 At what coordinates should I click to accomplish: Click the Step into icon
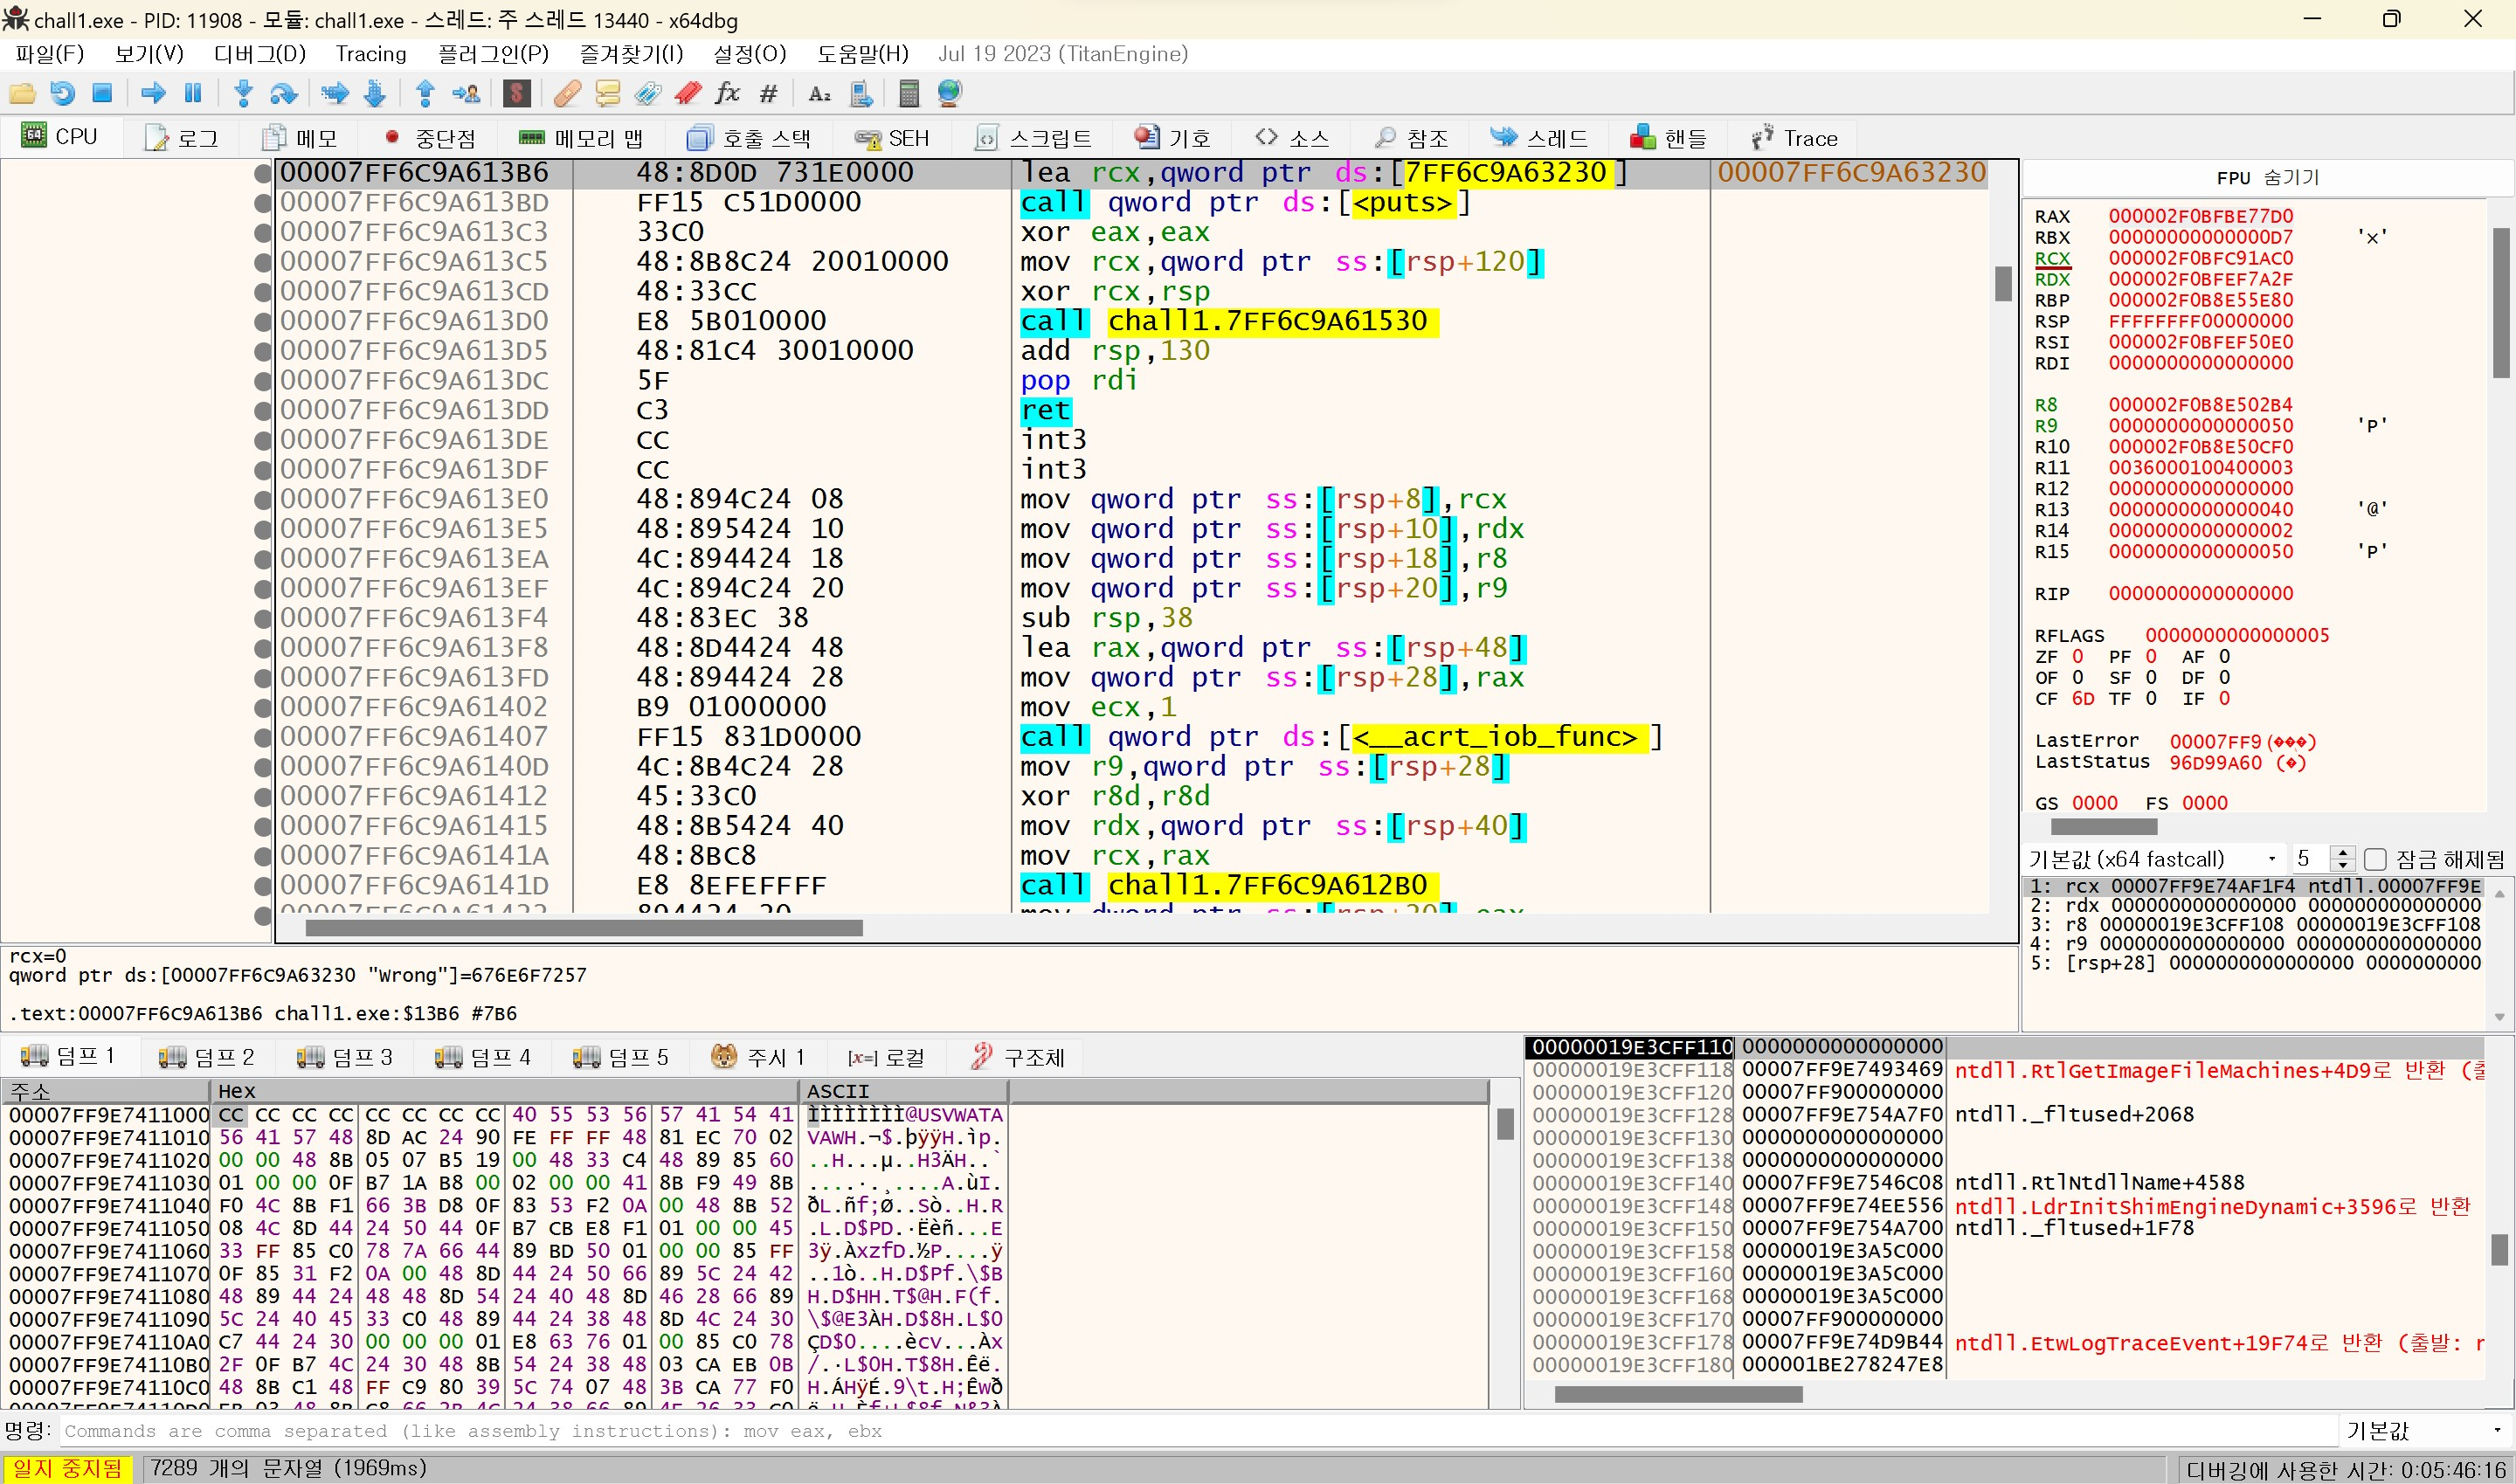(243, 94)
